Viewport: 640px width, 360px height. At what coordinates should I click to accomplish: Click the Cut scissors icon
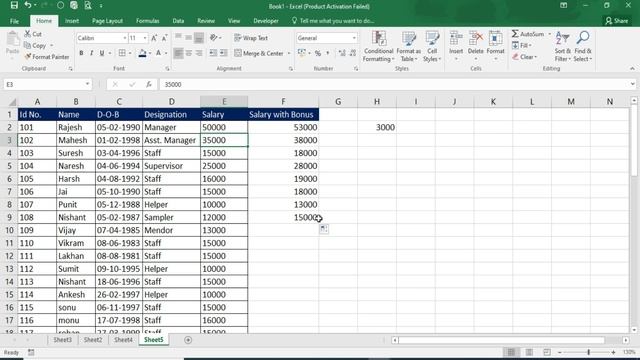[28, 34]
